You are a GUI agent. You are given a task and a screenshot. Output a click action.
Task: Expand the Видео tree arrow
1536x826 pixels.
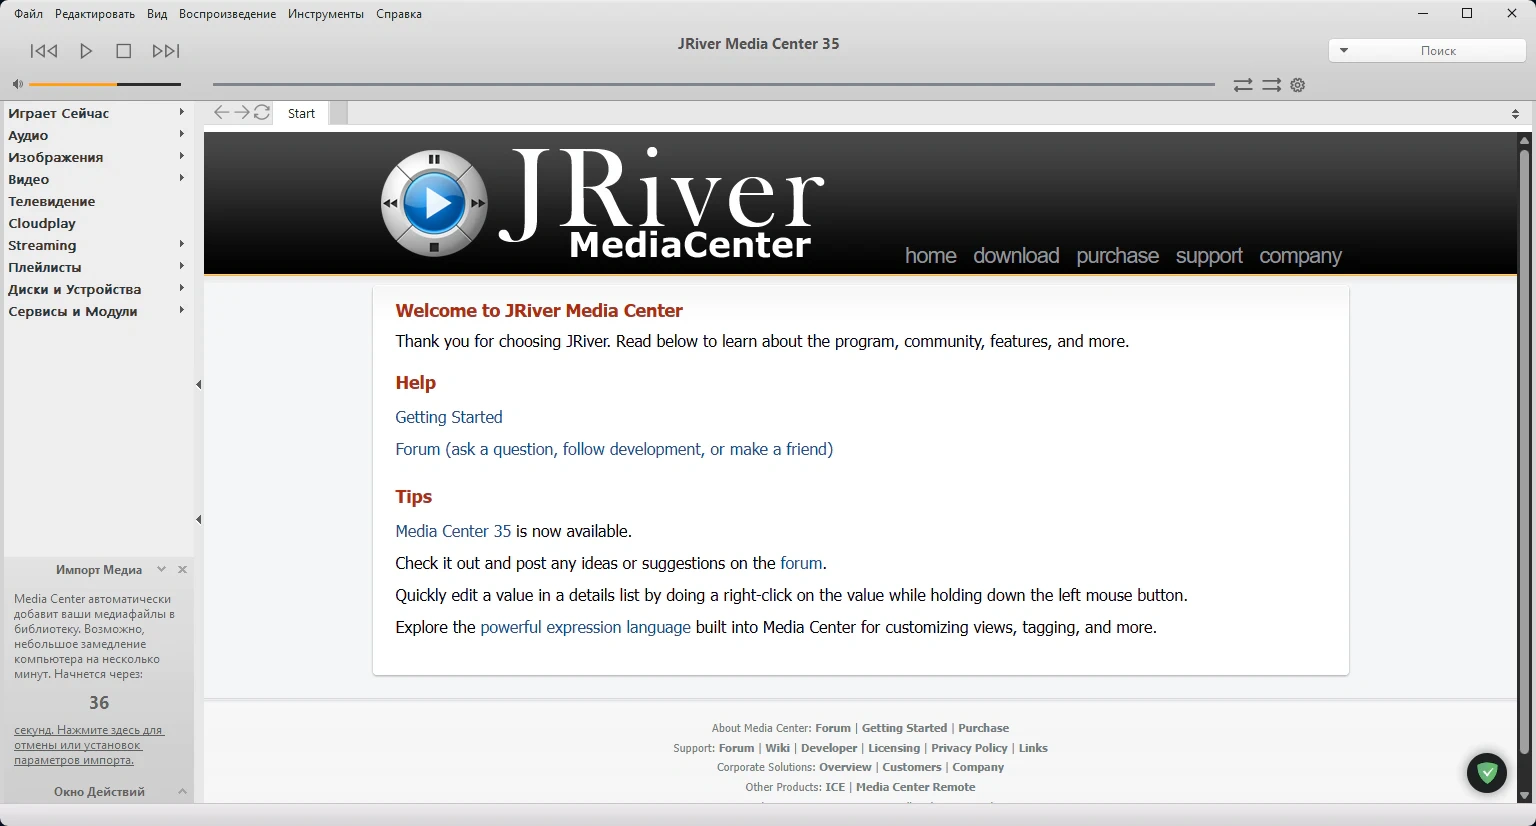181,178
